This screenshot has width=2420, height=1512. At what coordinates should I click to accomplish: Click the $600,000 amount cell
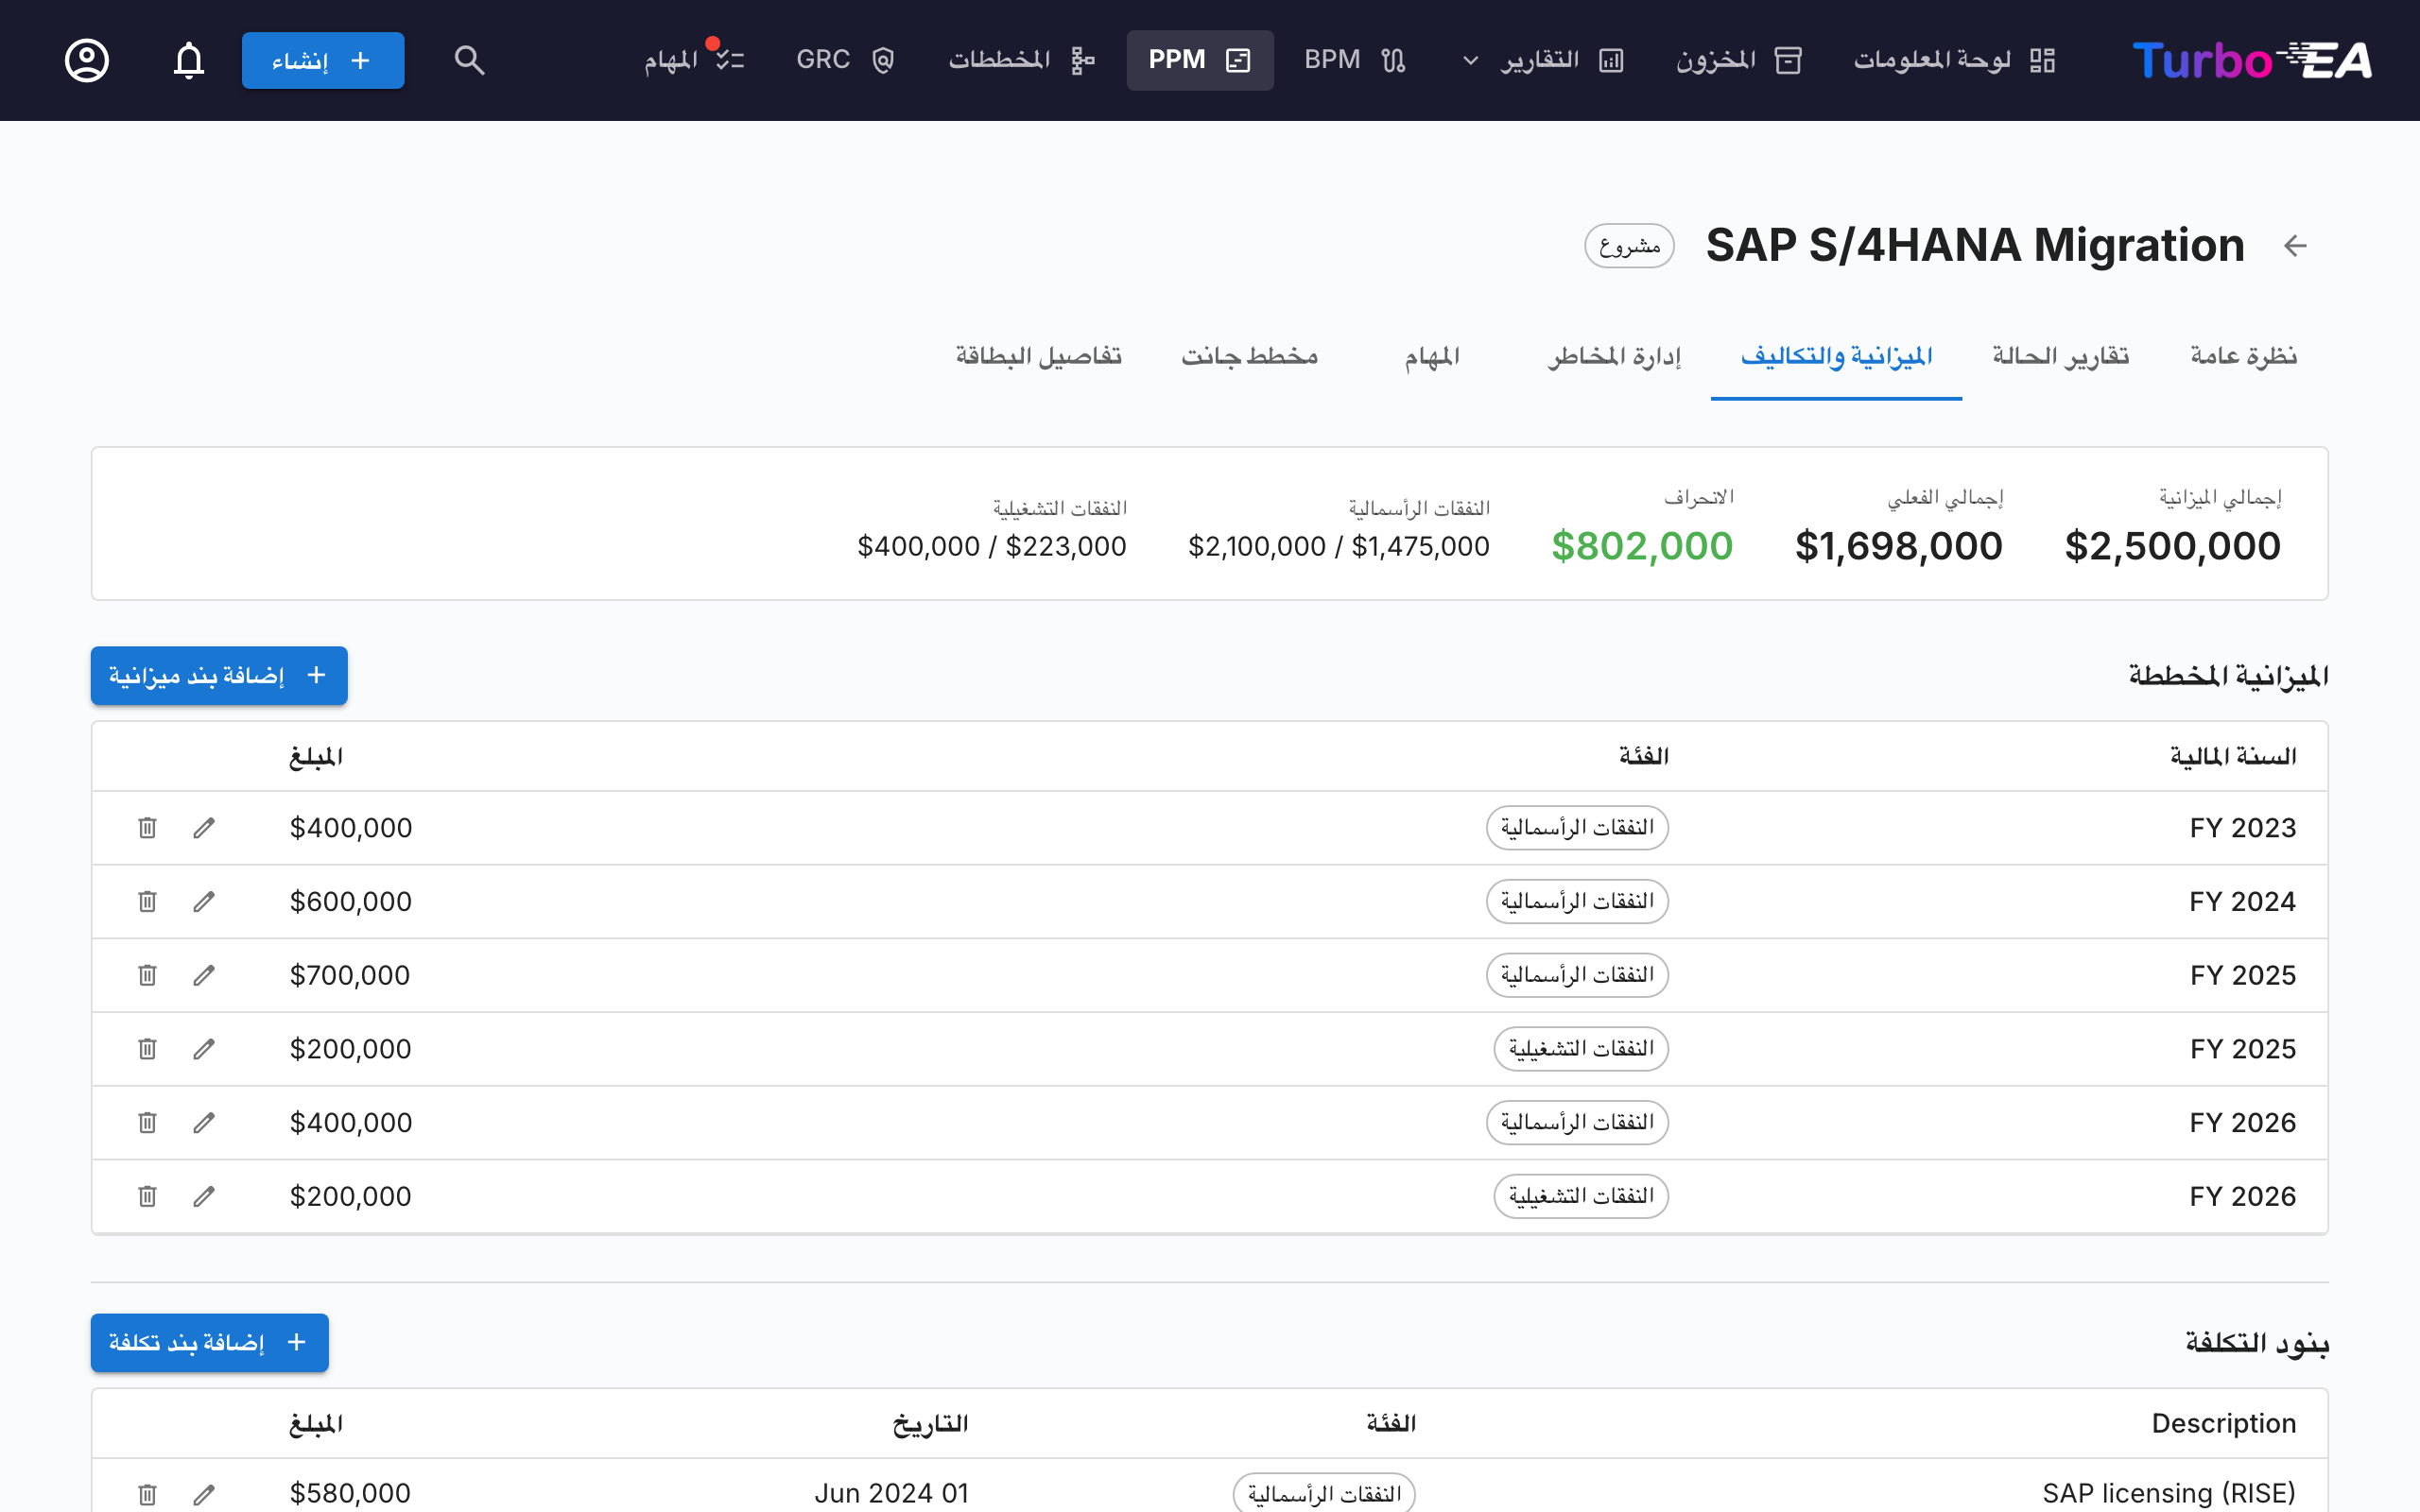tap(350, 902)
